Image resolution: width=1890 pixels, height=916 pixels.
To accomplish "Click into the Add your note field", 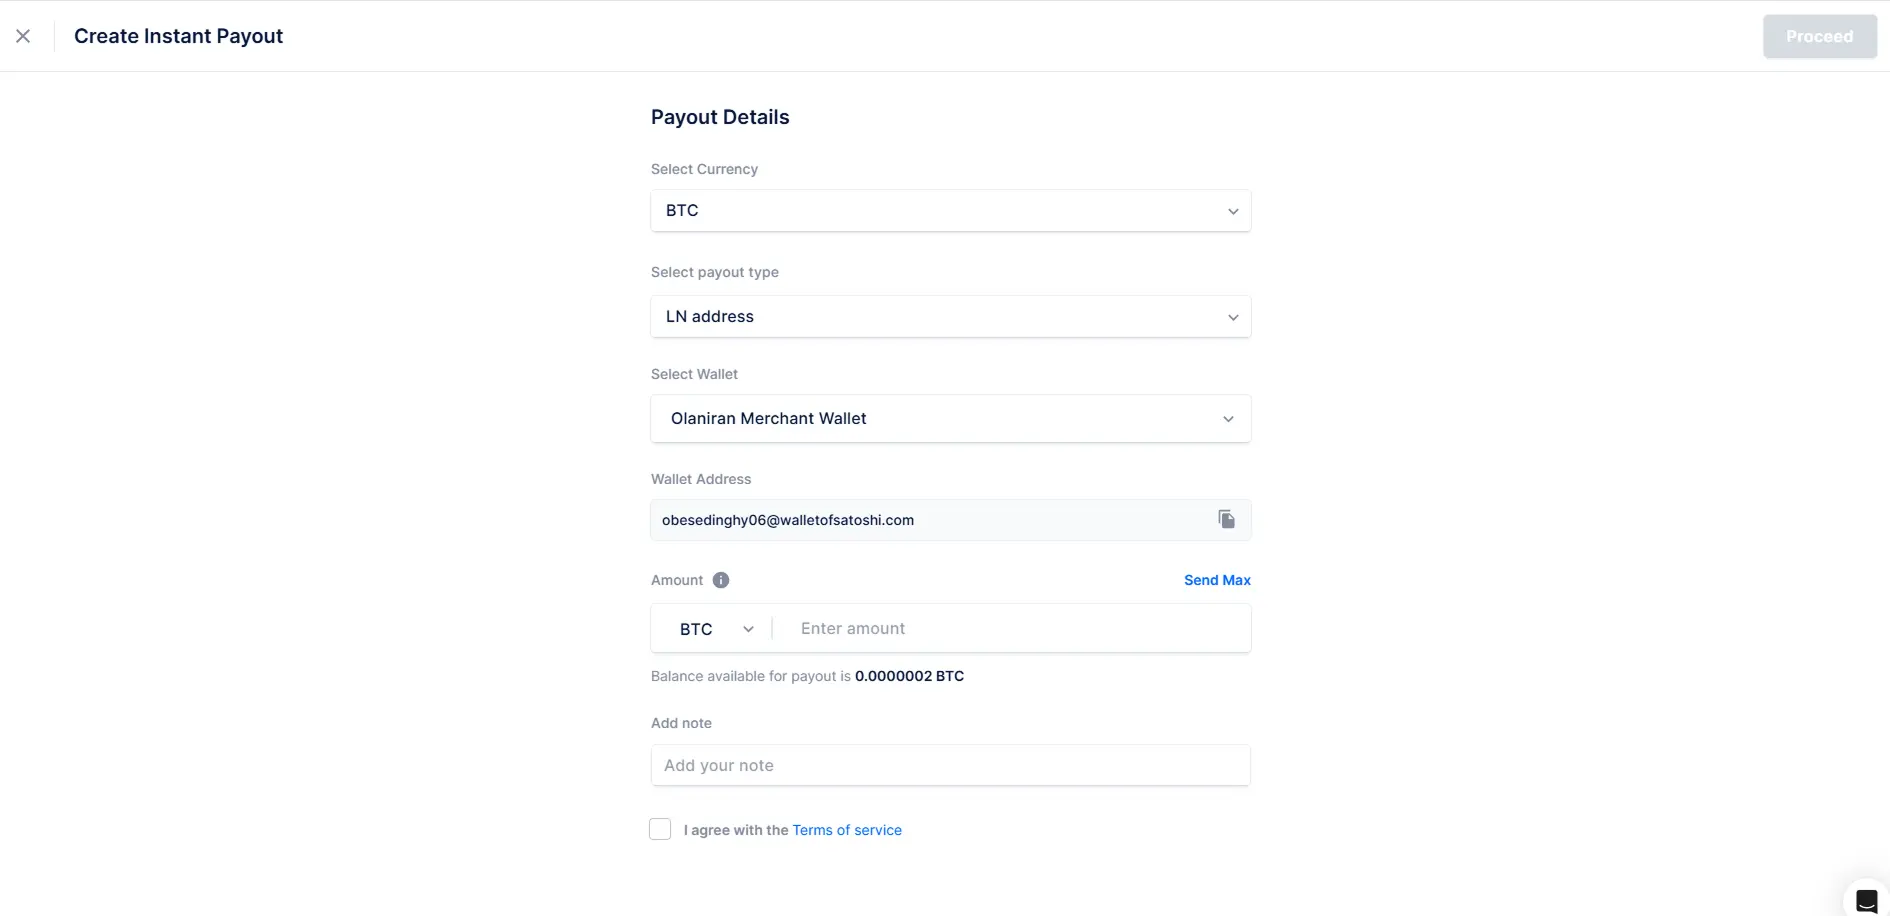I will (x=950, y=766).
